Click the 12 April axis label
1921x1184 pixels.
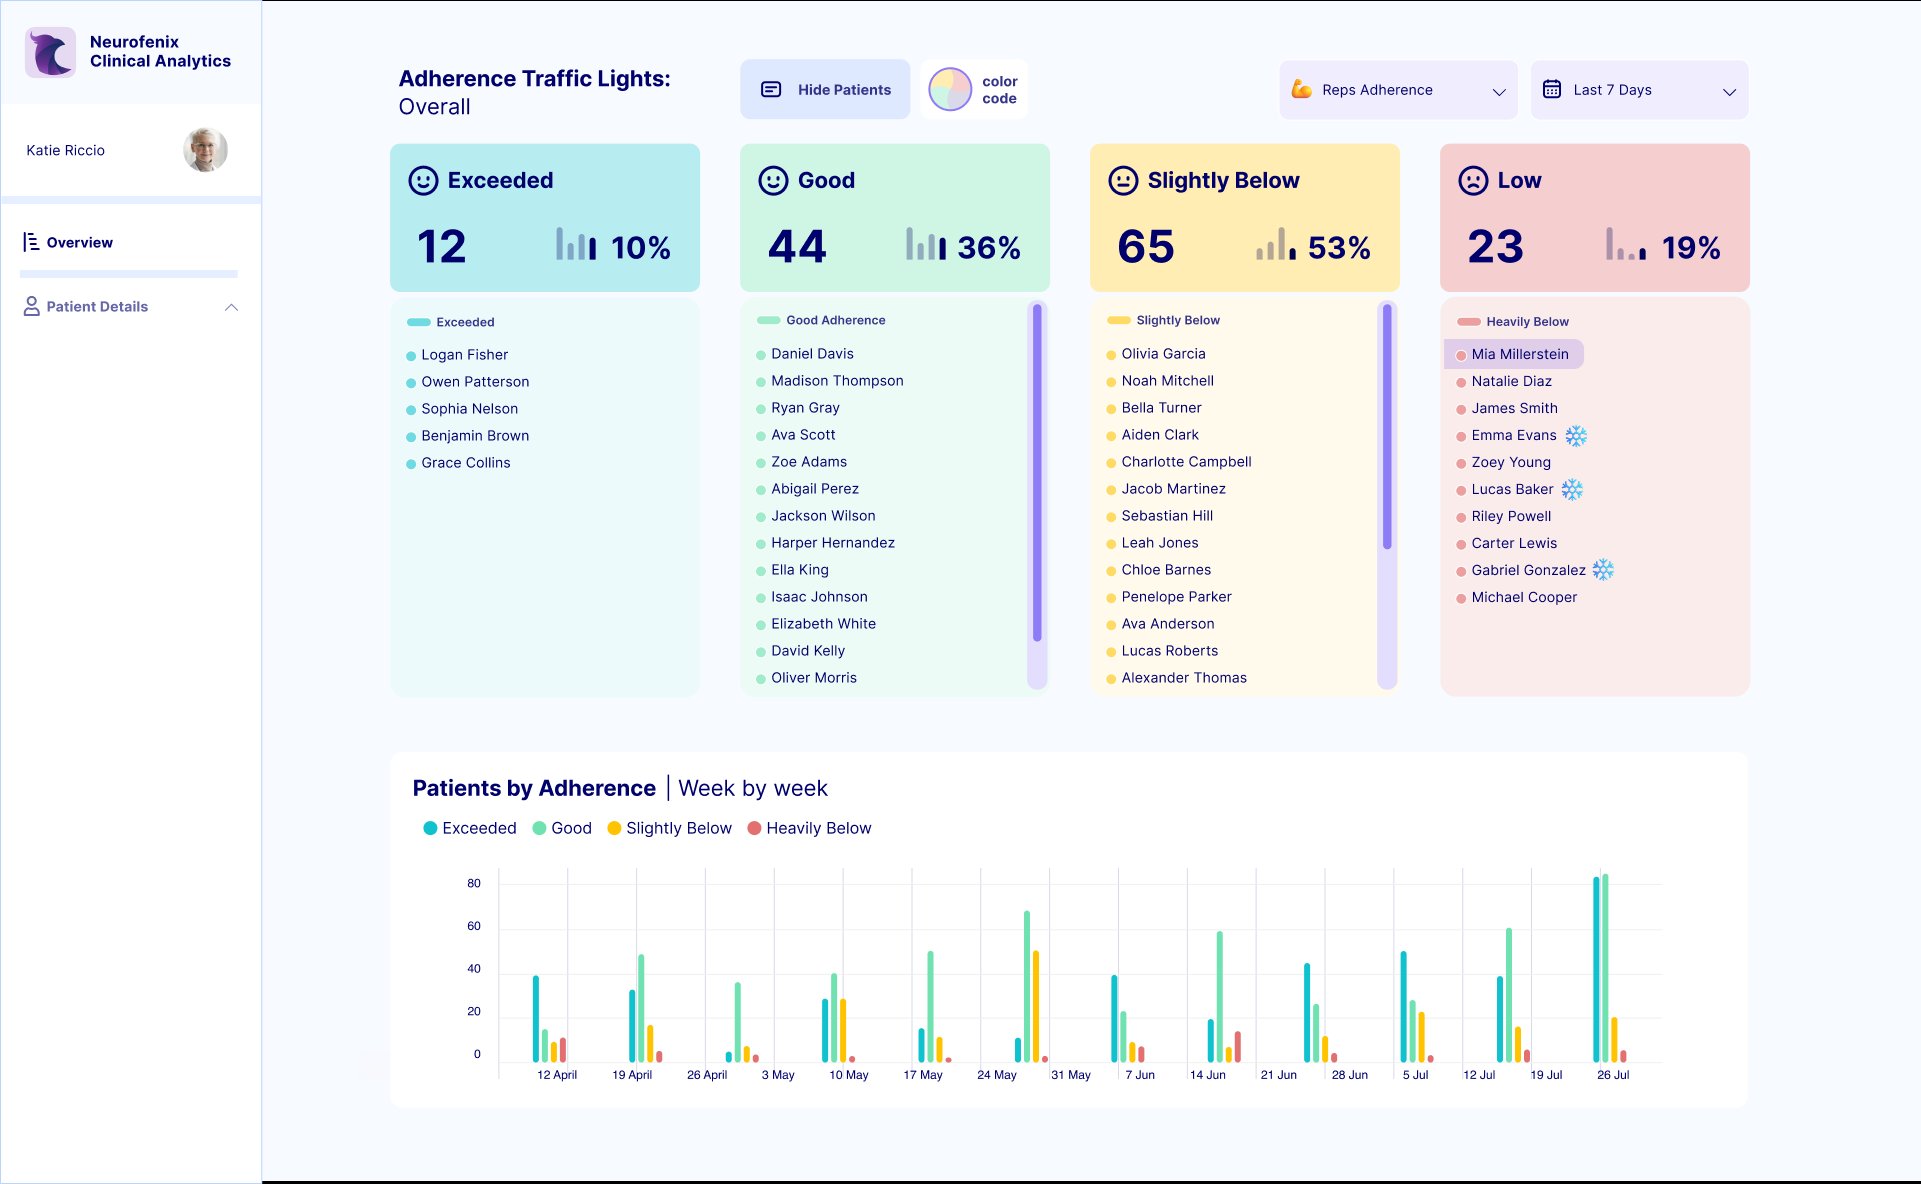click(557, 1075)
